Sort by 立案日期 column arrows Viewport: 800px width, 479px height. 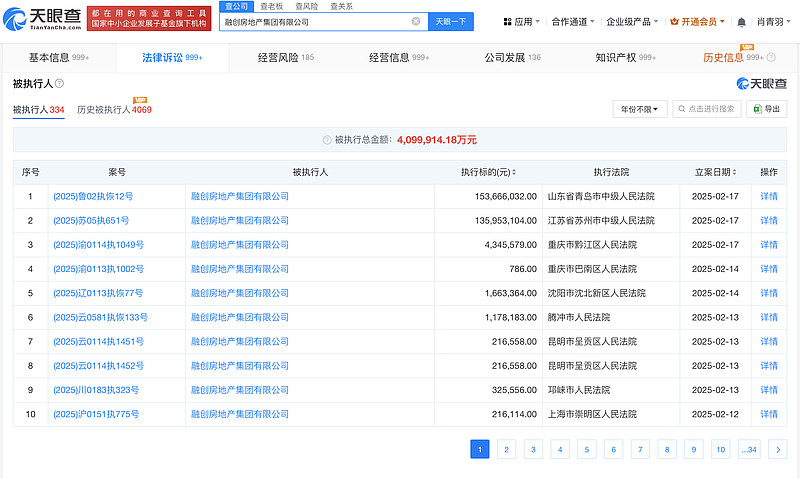[736, 172]
